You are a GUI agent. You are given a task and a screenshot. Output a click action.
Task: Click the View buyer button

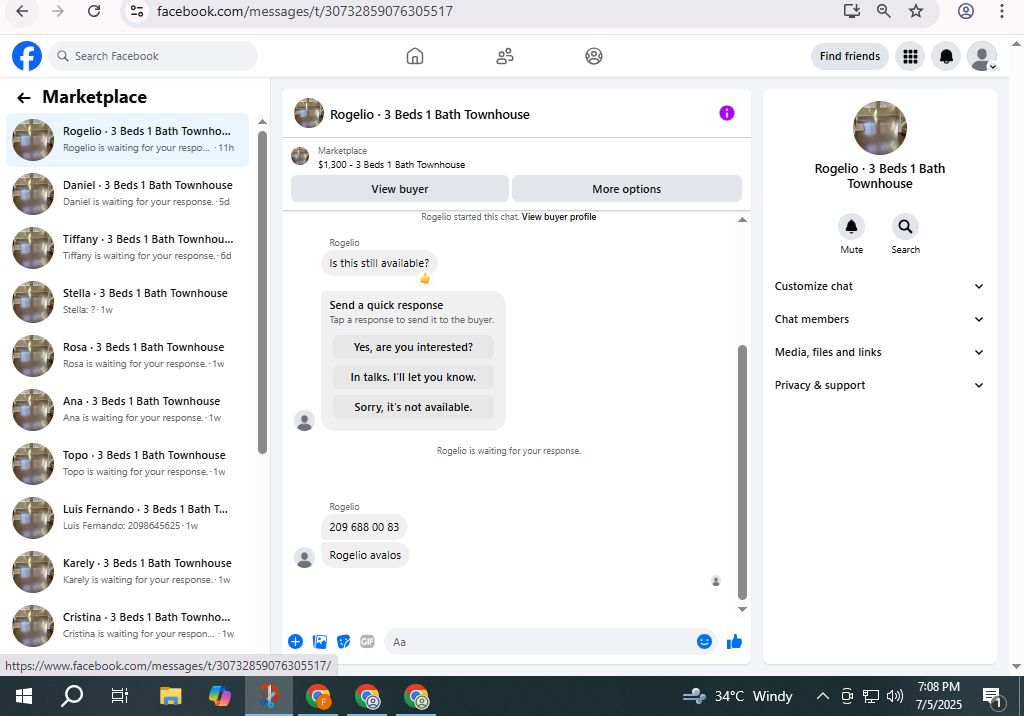[400, 189]
